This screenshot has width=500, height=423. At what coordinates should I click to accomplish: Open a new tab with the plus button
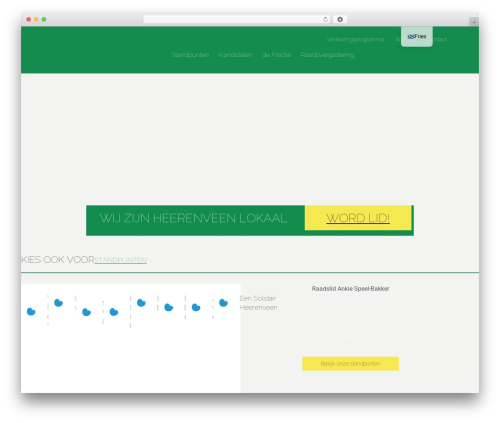pyautogui.click(x=474, y=22)
